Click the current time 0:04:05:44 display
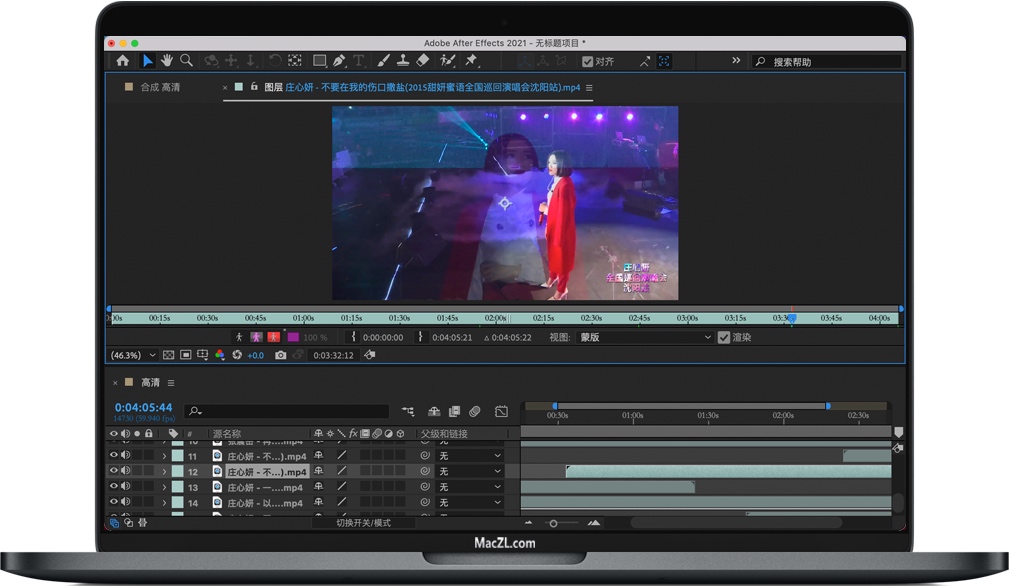The image size is (1009, 586). click(x=143, y=408)
